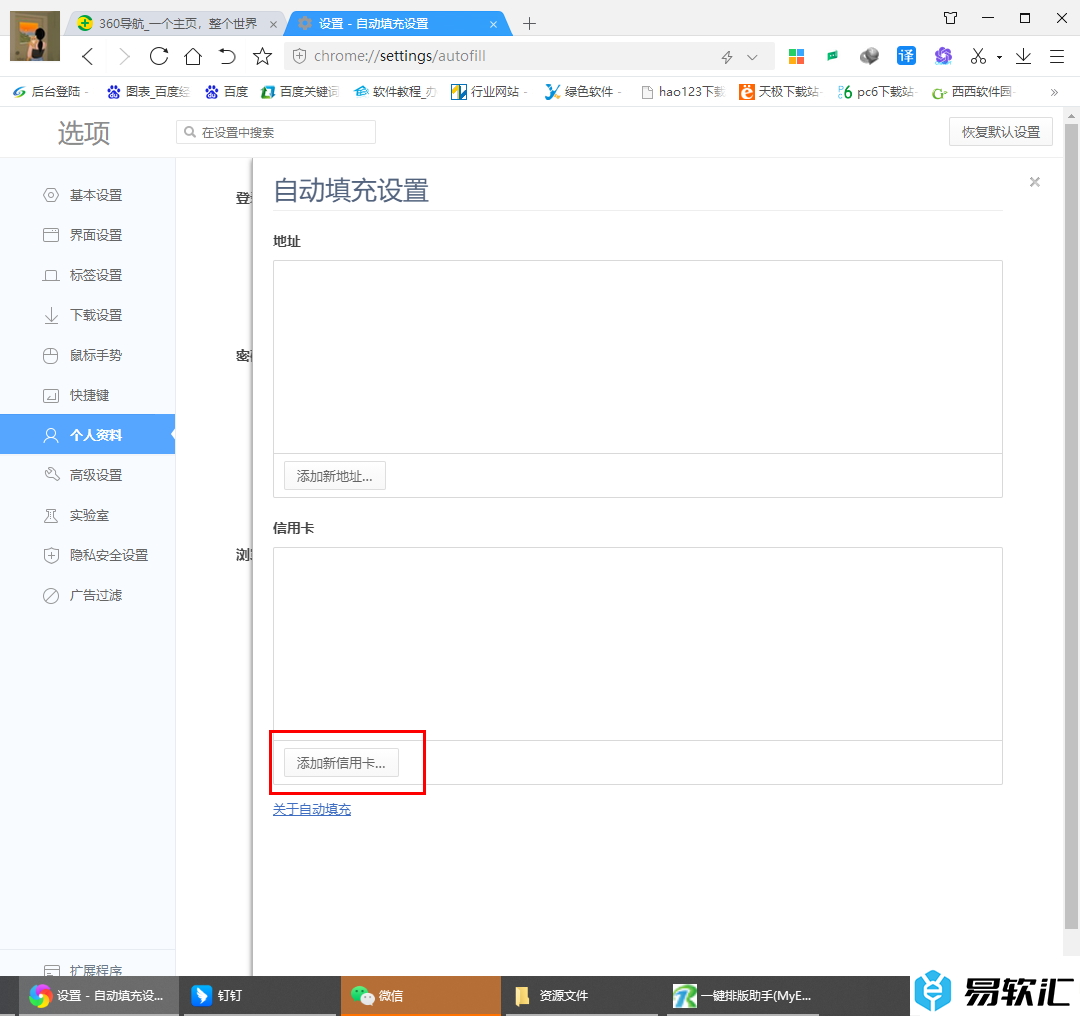This screenshot has height=1016, width=1080.
Task: Open the 关于自动填充 link
Action: pyautogui.click(x=312, y=809)
